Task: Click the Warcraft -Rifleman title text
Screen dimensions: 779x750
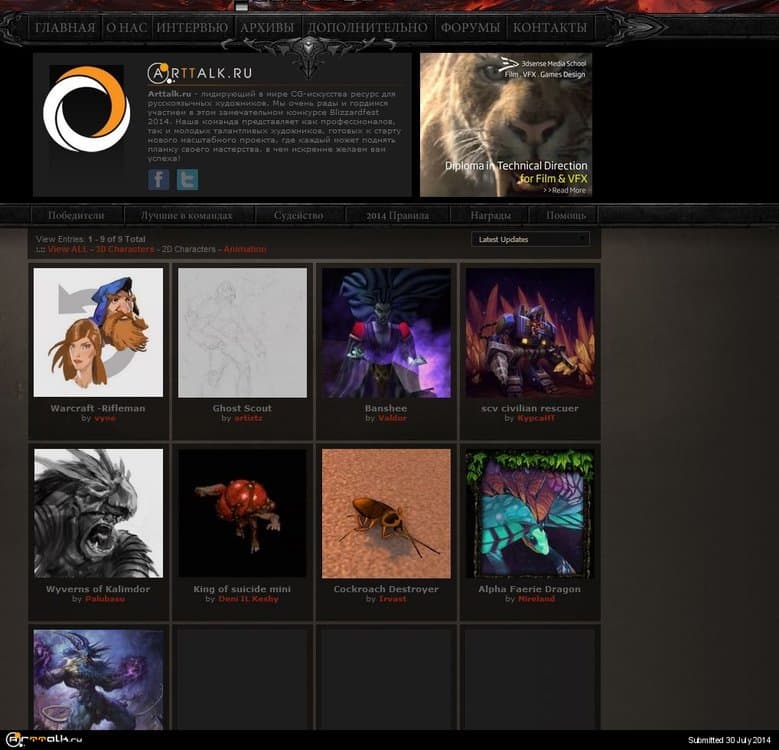Action: tap(98, 408)
